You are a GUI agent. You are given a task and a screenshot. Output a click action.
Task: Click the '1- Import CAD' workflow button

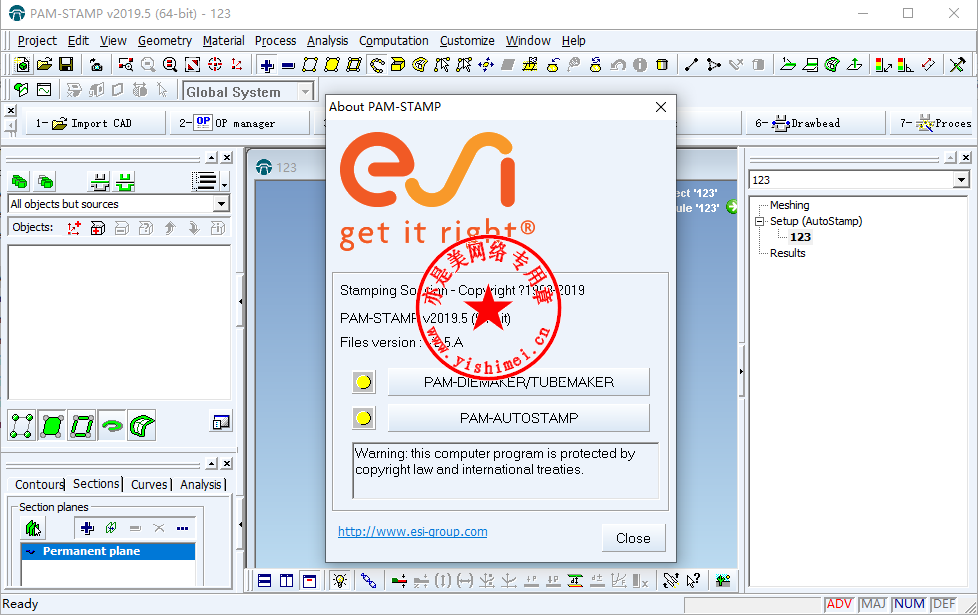[x=96, y=123]
